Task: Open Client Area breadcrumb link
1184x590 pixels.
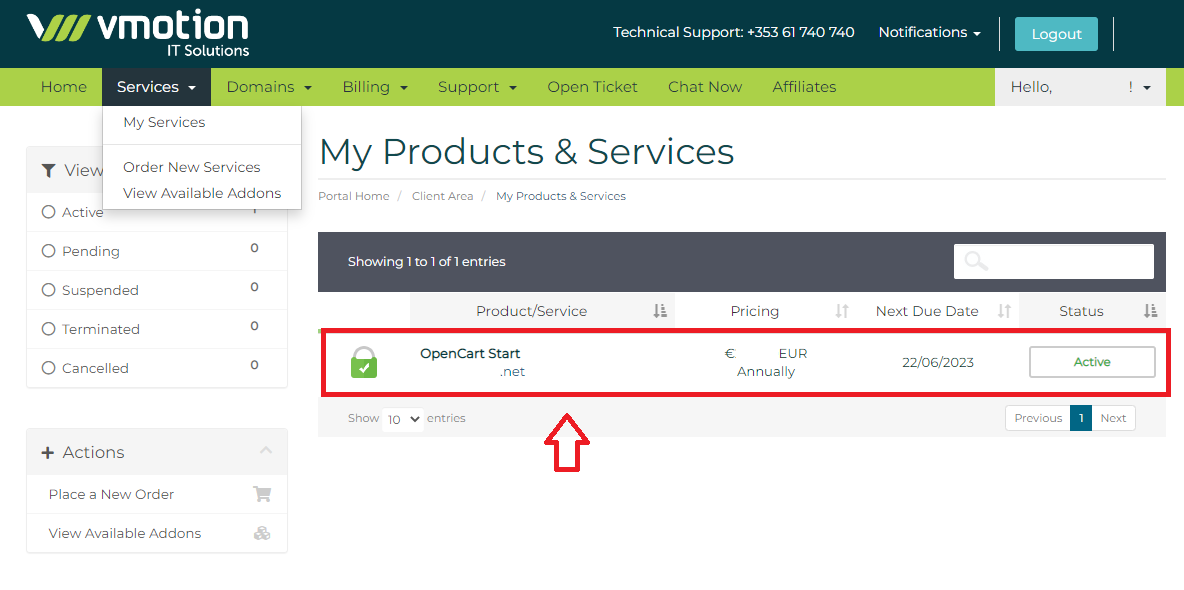Action: [442, 196]
